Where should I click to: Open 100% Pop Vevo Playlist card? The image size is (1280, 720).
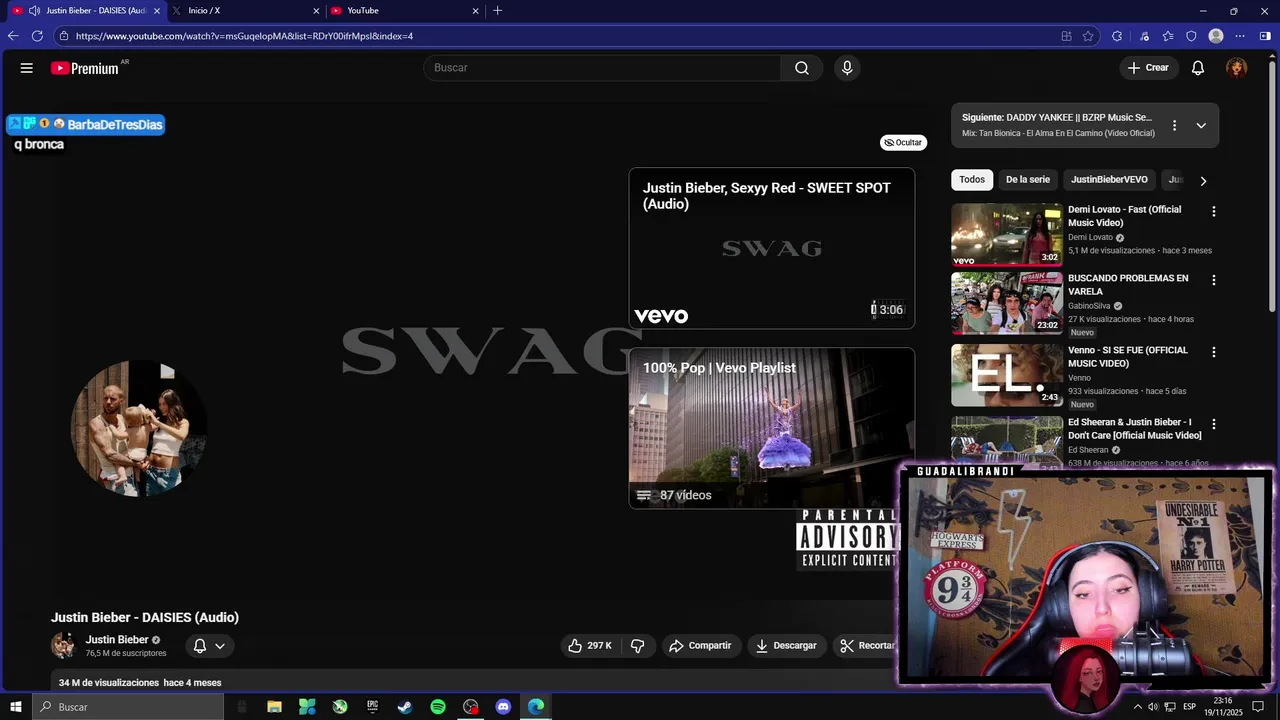point(772,428)
